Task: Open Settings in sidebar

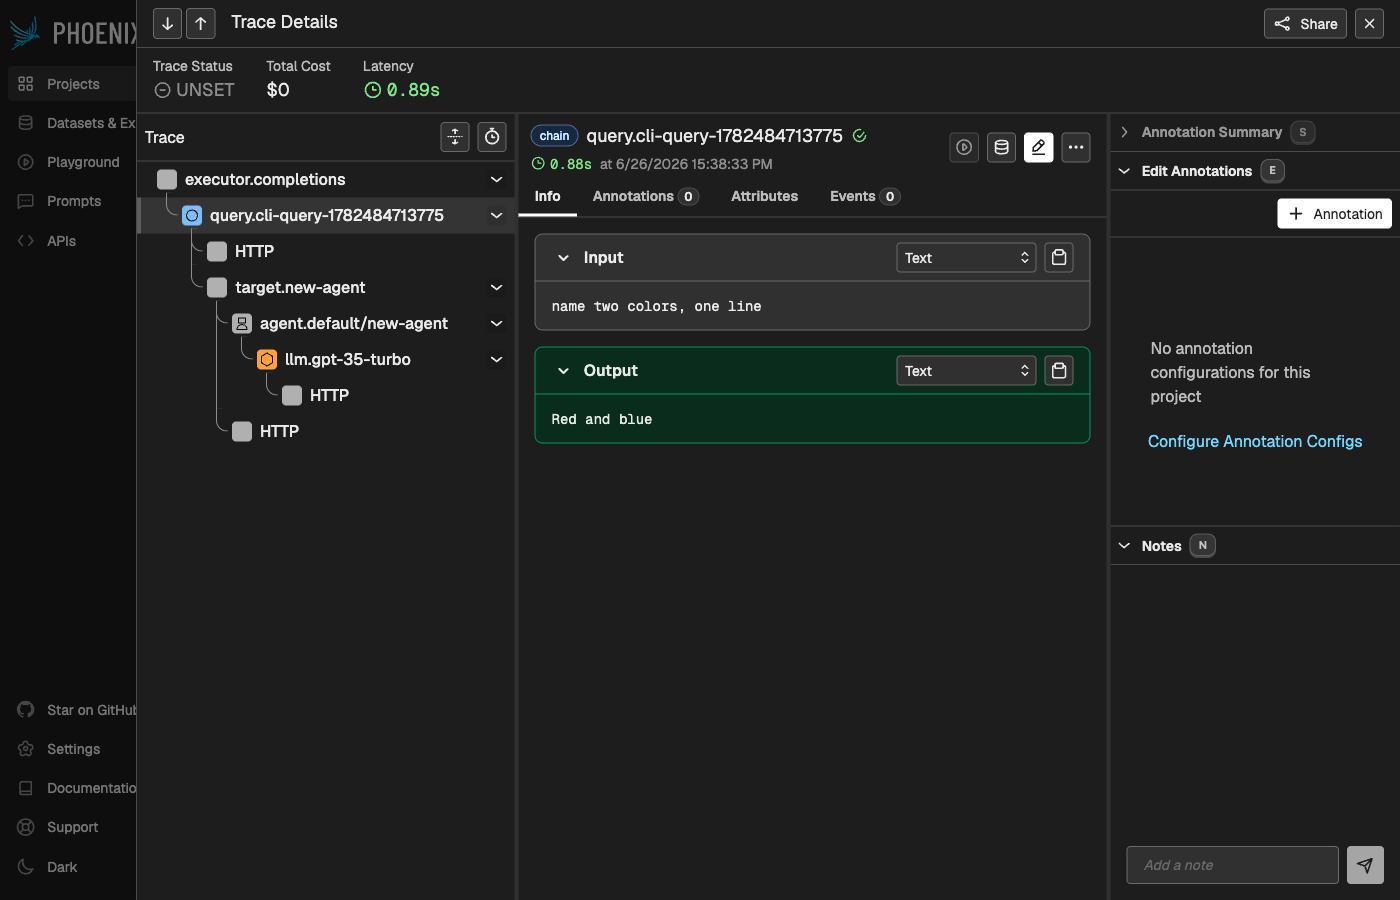Action: click(72, 749)
